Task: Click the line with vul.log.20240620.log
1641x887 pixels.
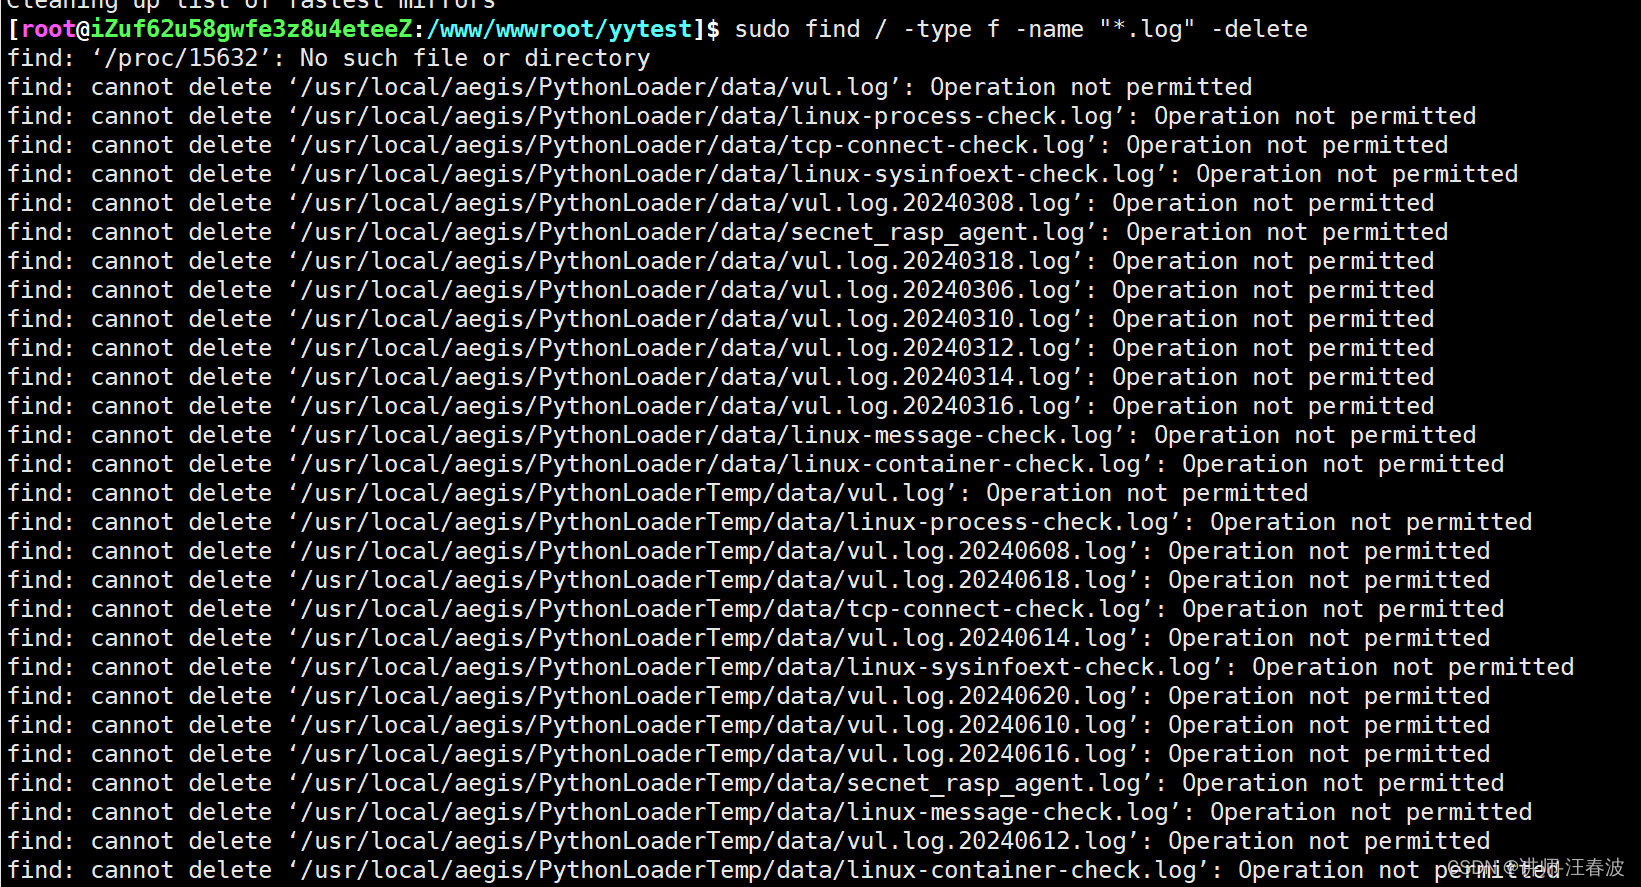Action: click(749, 696)
